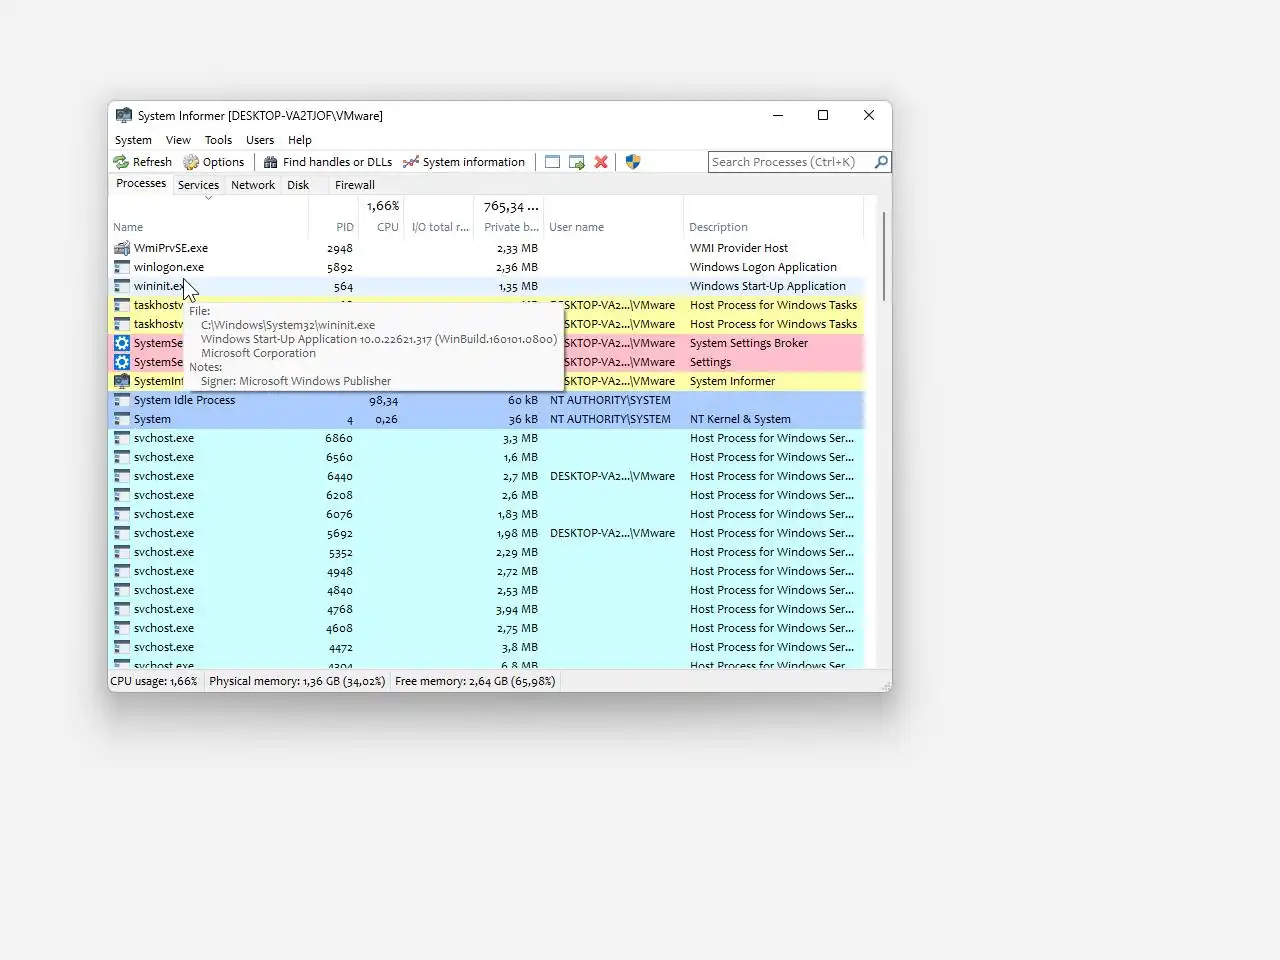Click icon of svchost.exe PID 6076
The height and width of the screenshot is (960, 1280).
click(122, 514)
